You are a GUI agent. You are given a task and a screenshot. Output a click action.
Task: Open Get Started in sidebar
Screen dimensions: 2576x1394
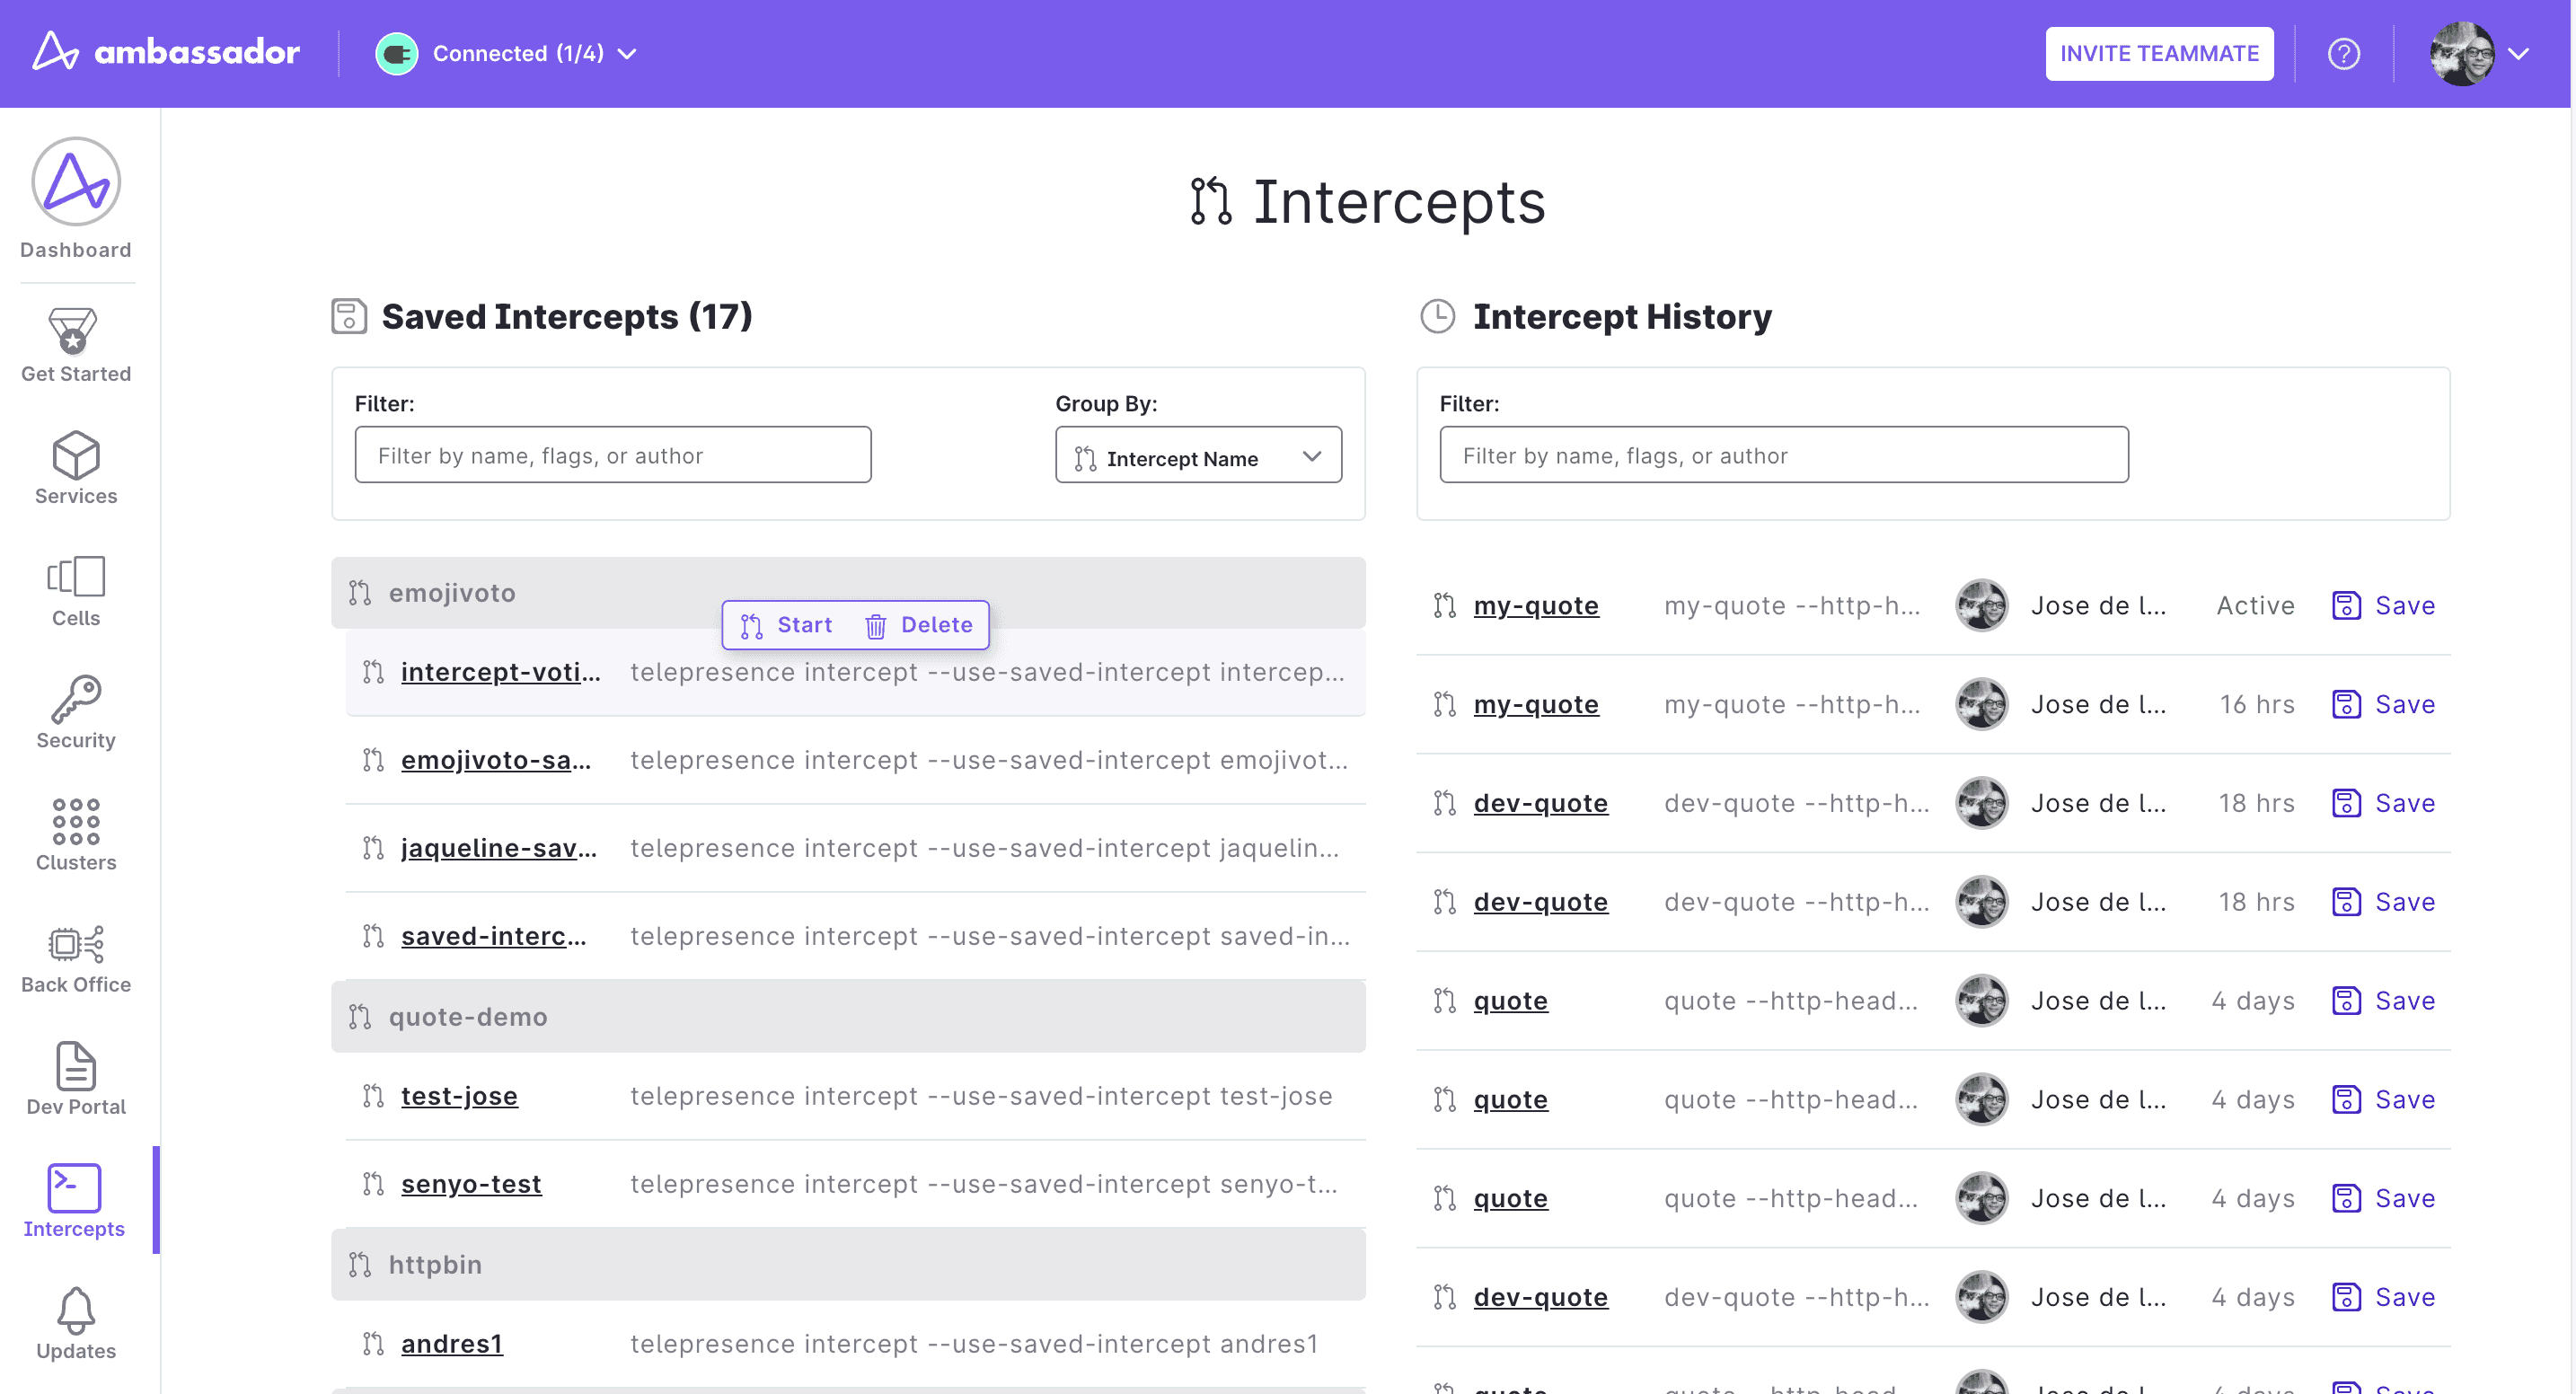tap(76, 345)
